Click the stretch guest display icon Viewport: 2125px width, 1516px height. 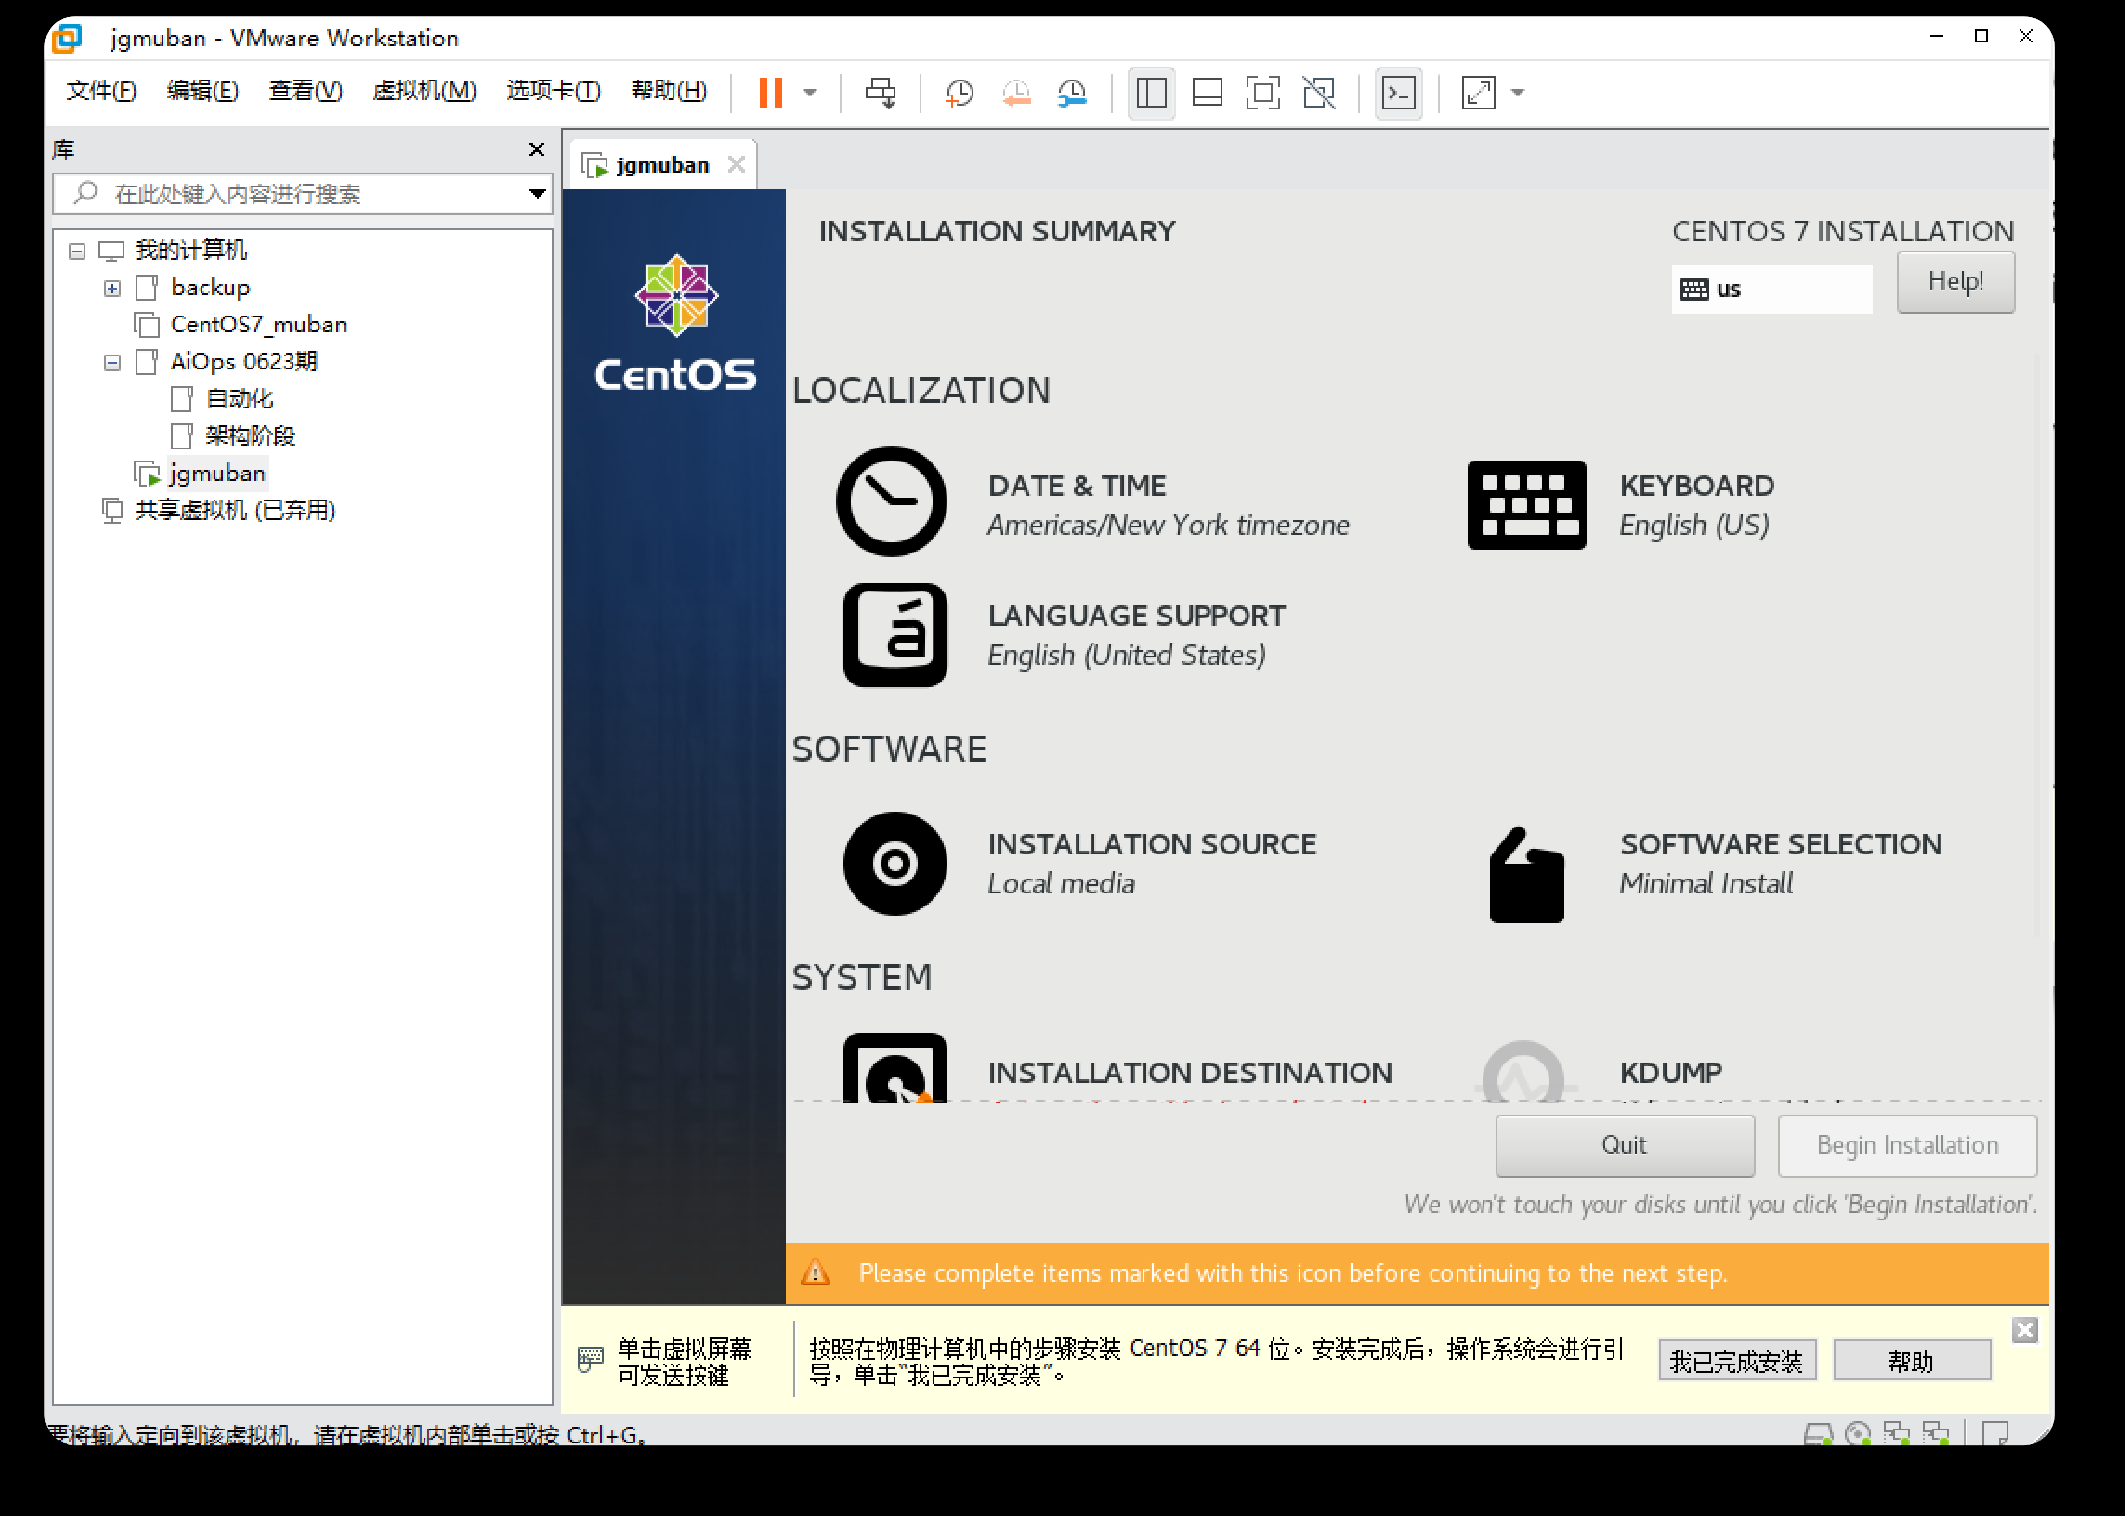pyautogui.click(x=1478, y=93)
